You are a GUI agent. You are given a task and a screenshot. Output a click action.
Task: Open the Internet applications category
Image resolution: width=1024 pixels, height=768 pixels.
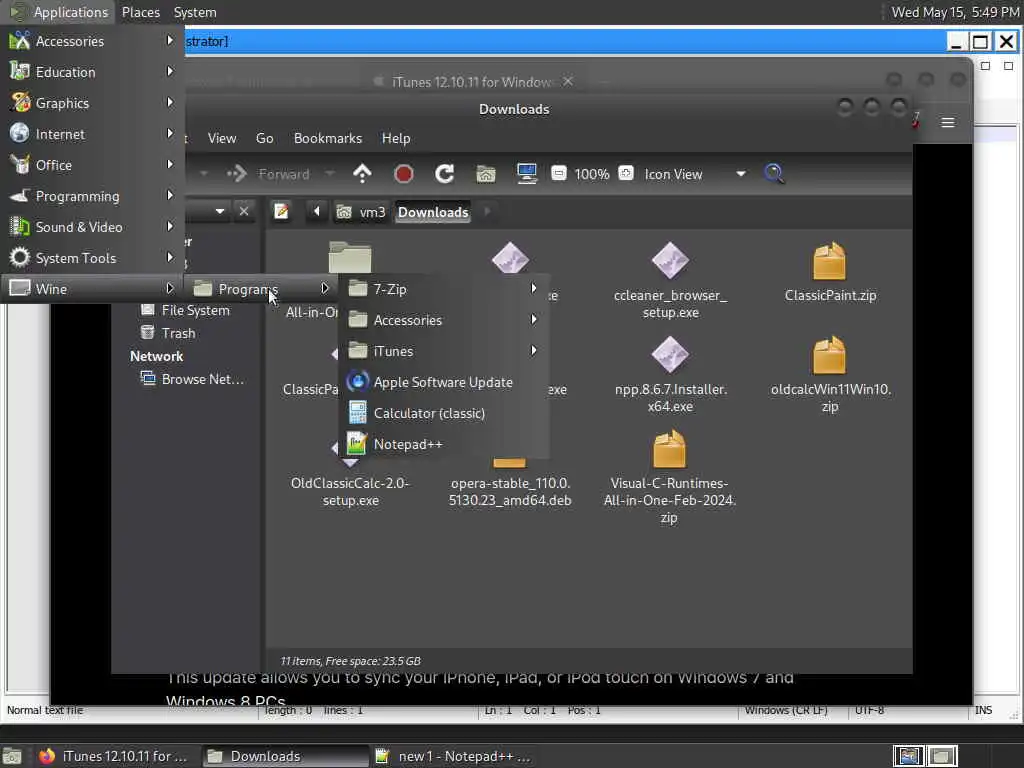(92, 134)
